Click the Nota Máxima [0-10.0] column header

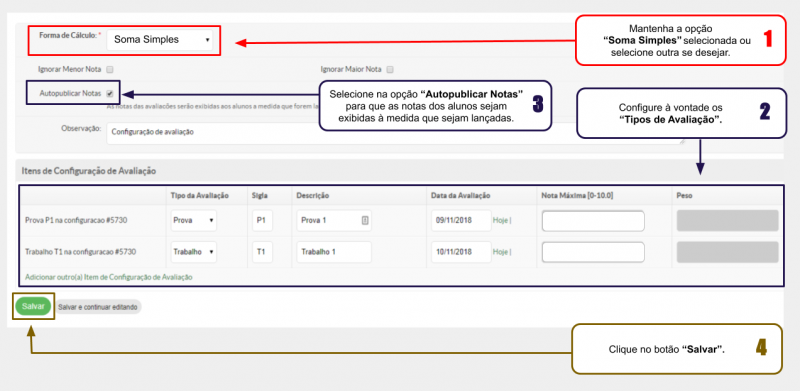pyautogui.click(x=578, y=196)
